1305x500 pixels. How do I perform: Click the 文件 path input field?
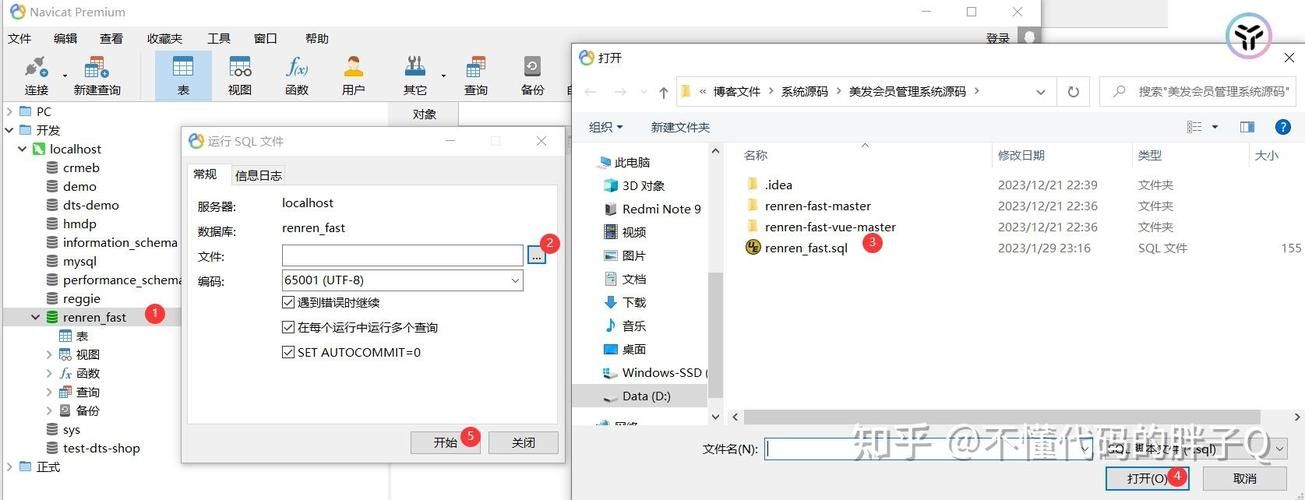pyautogui.click(x=402, y=256)
